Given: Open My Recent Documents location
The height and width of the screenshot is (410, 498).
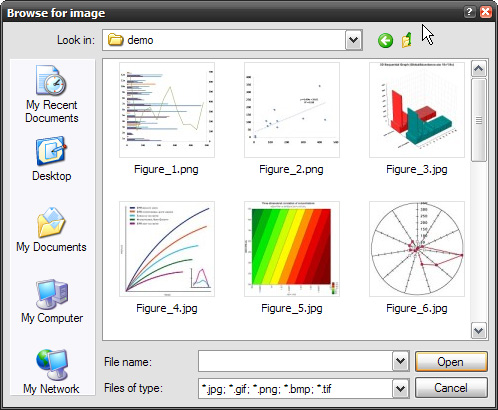Looking at the screenshot, I should coord(52,94).
